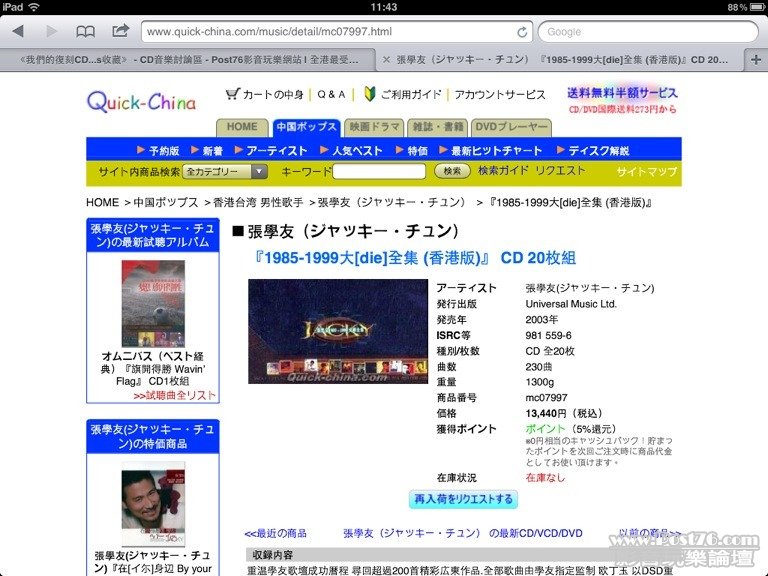Open >>試聴曲全リスト link
The width and height of the screenshot is (768, 576).
click(x=174, y=395)
